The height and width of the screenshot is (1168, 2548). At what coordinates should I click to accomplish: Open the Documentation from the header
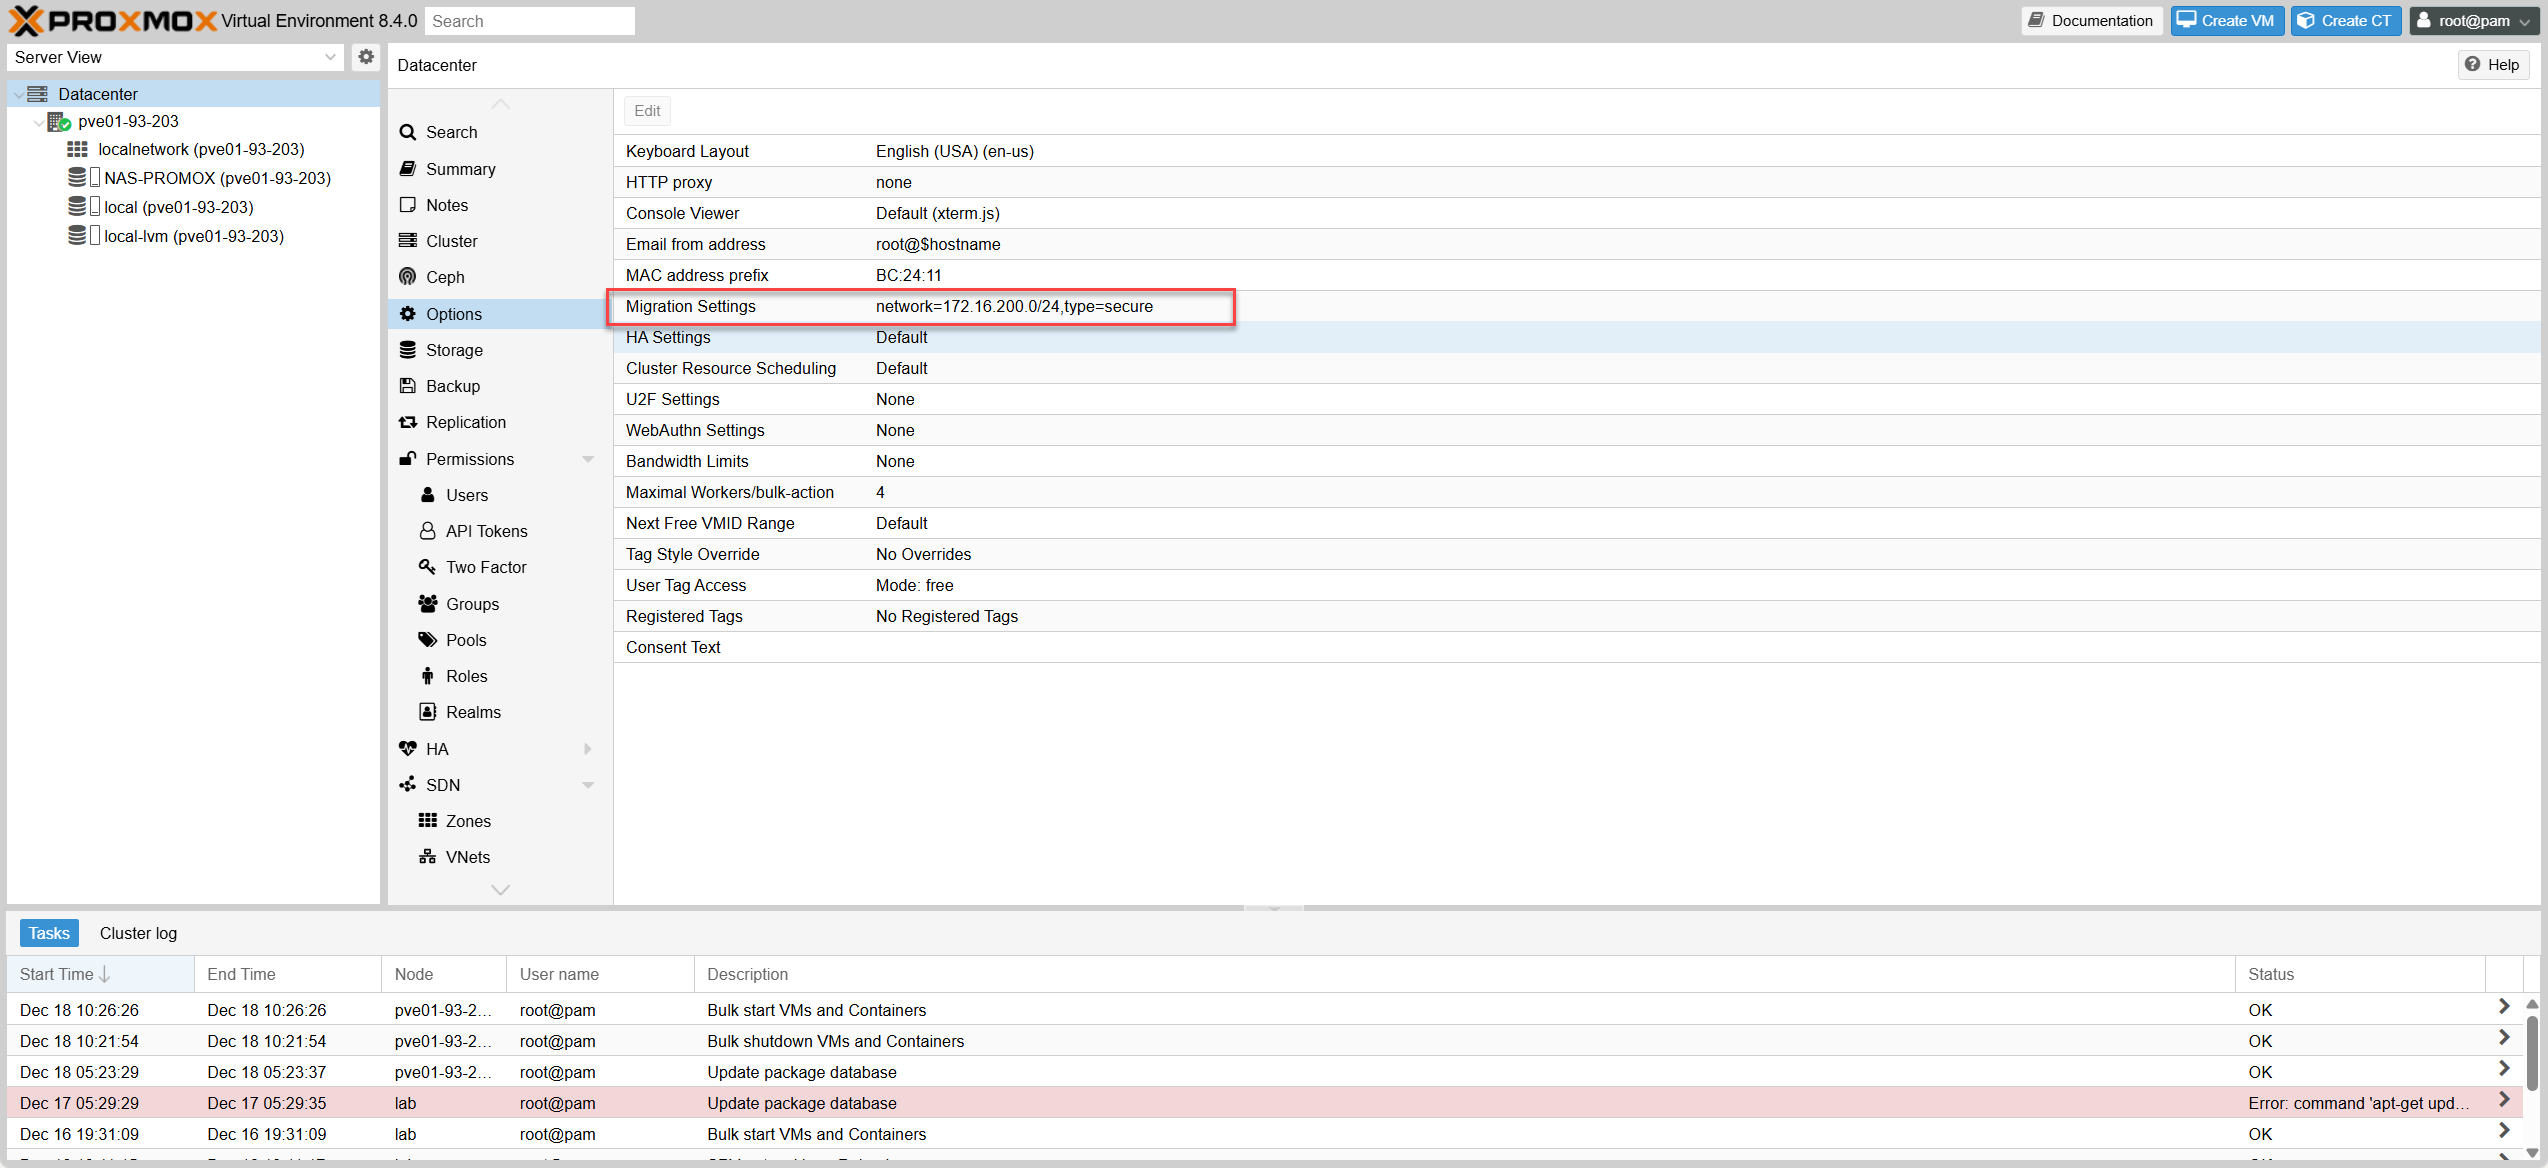2091,20
